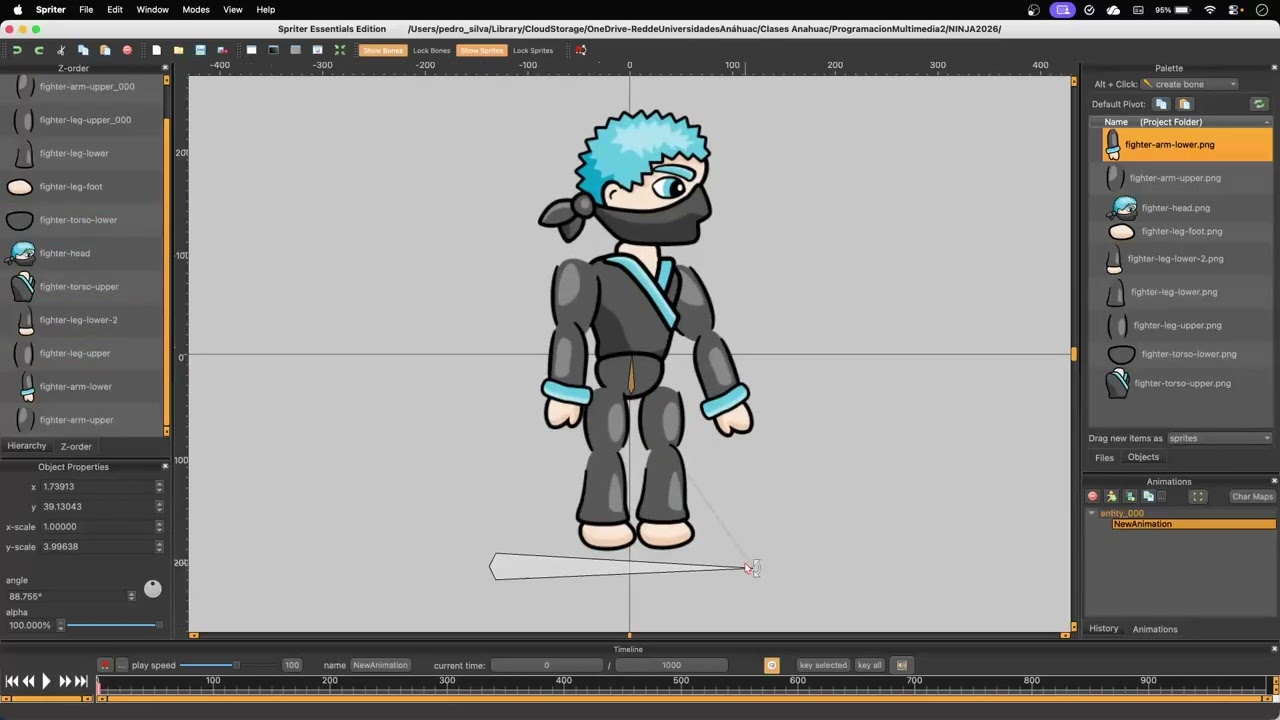
Task: Click the key selected button
Action: 823,665
